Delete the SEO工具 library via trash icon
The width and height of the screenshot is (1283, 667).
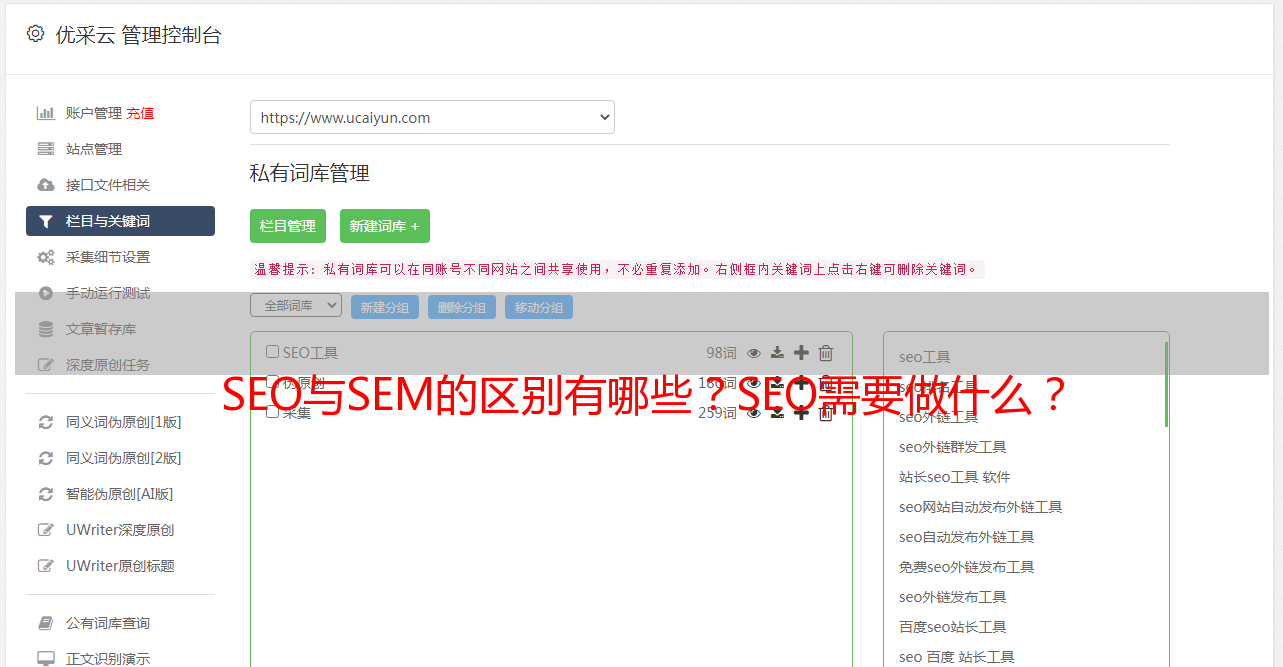(x=826, y=353)
